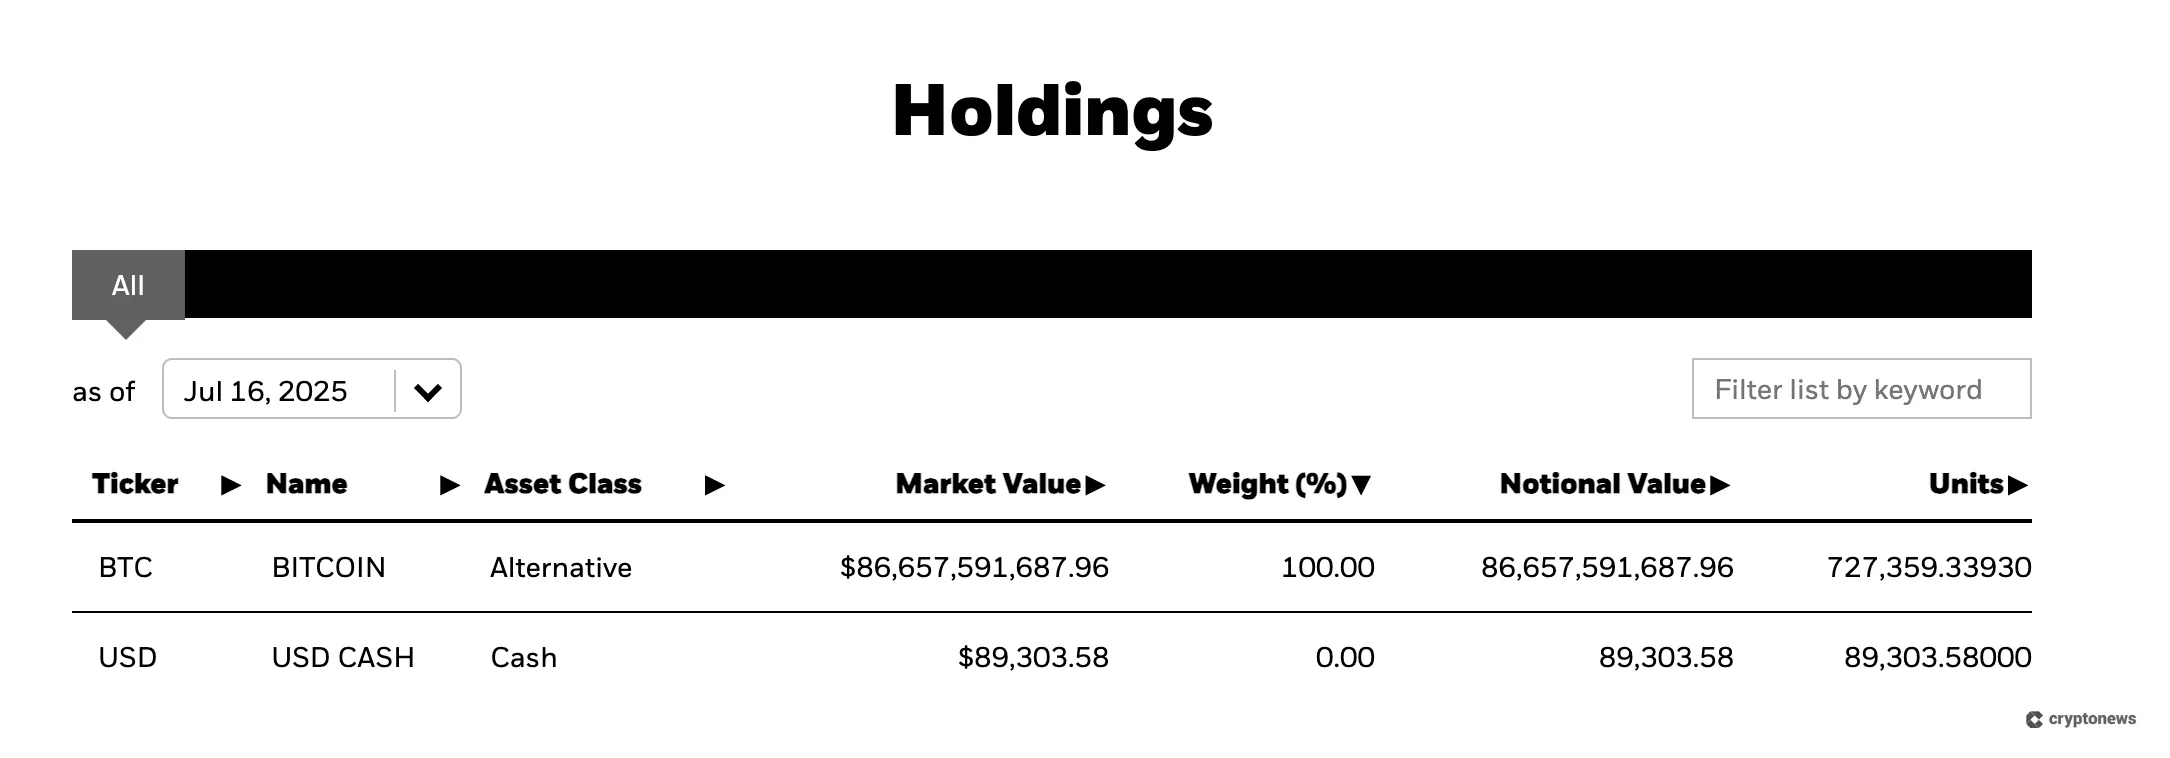Click the cryptonews logo icon
This screenshot has width=2170, height=758.
click(x=2036, y=717)
